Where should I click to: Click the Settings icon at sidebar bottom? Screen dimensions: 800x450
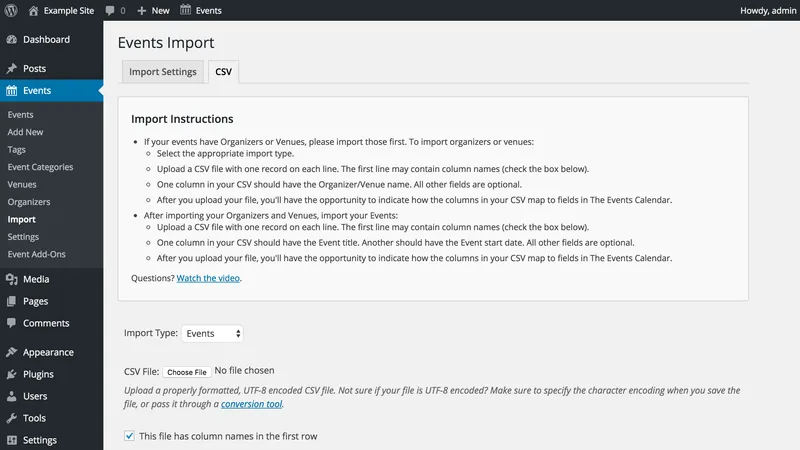[x=11, y=440]
